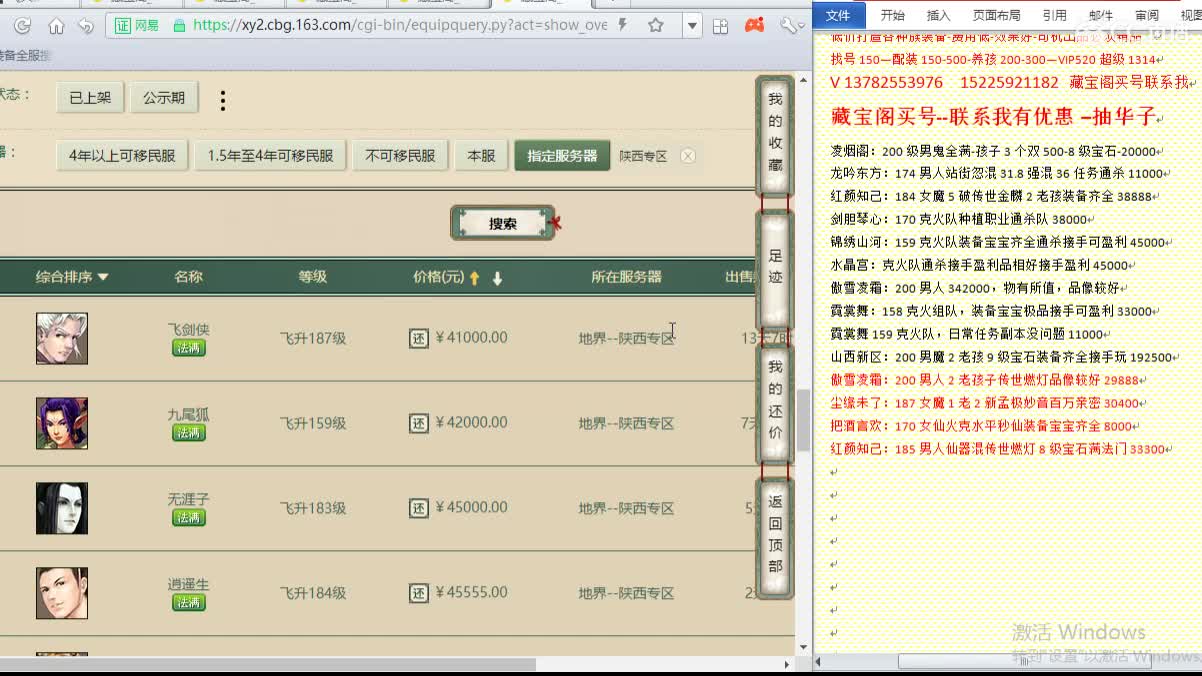Click 法满 badge under 无涯子

coord(189,518)
